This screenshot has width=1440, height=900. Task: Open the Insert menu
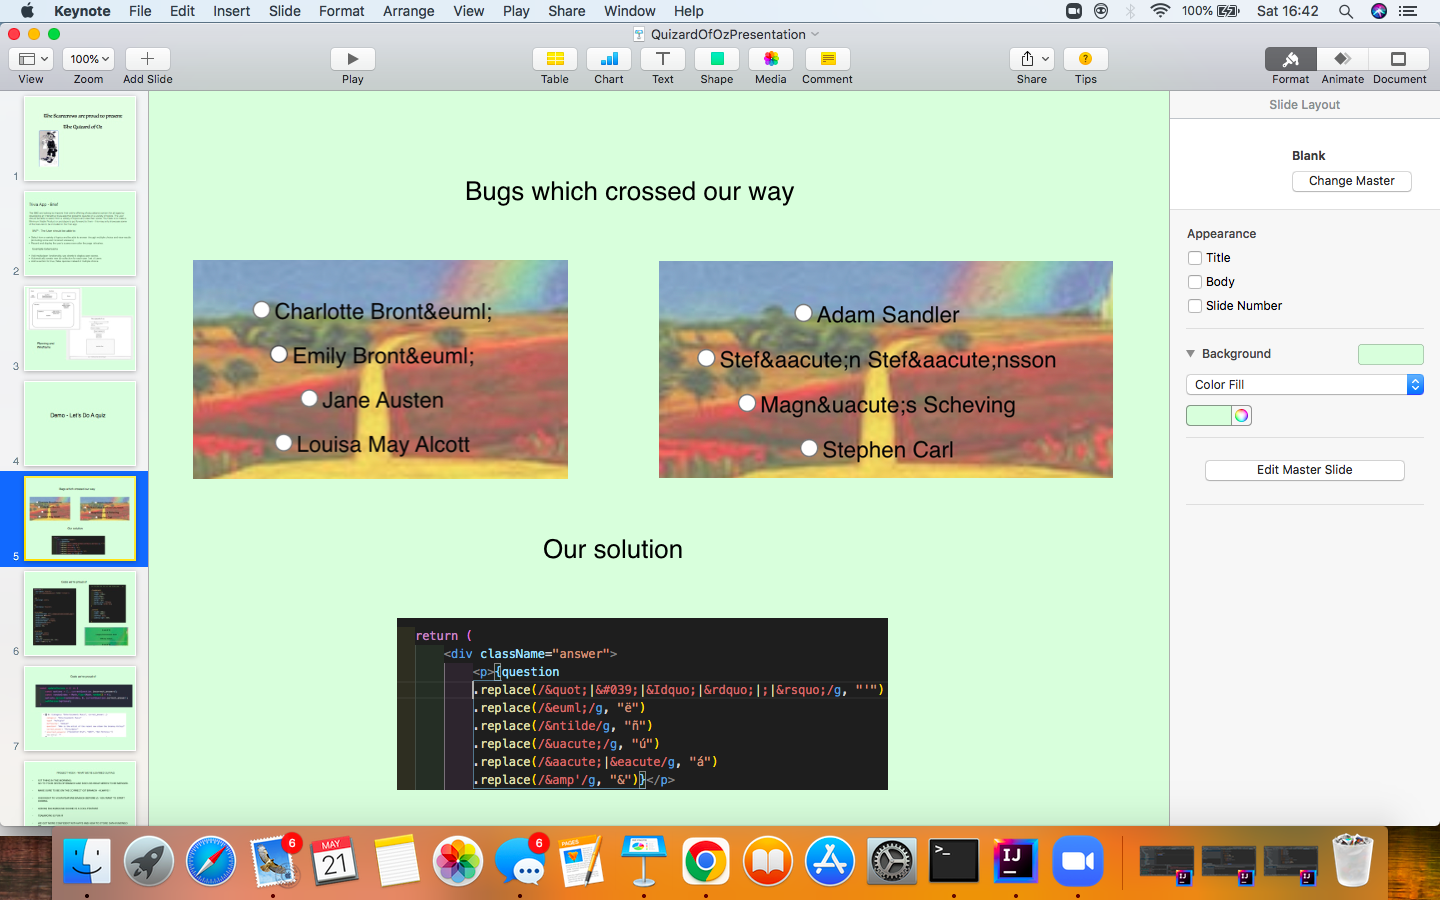(232, 11)
